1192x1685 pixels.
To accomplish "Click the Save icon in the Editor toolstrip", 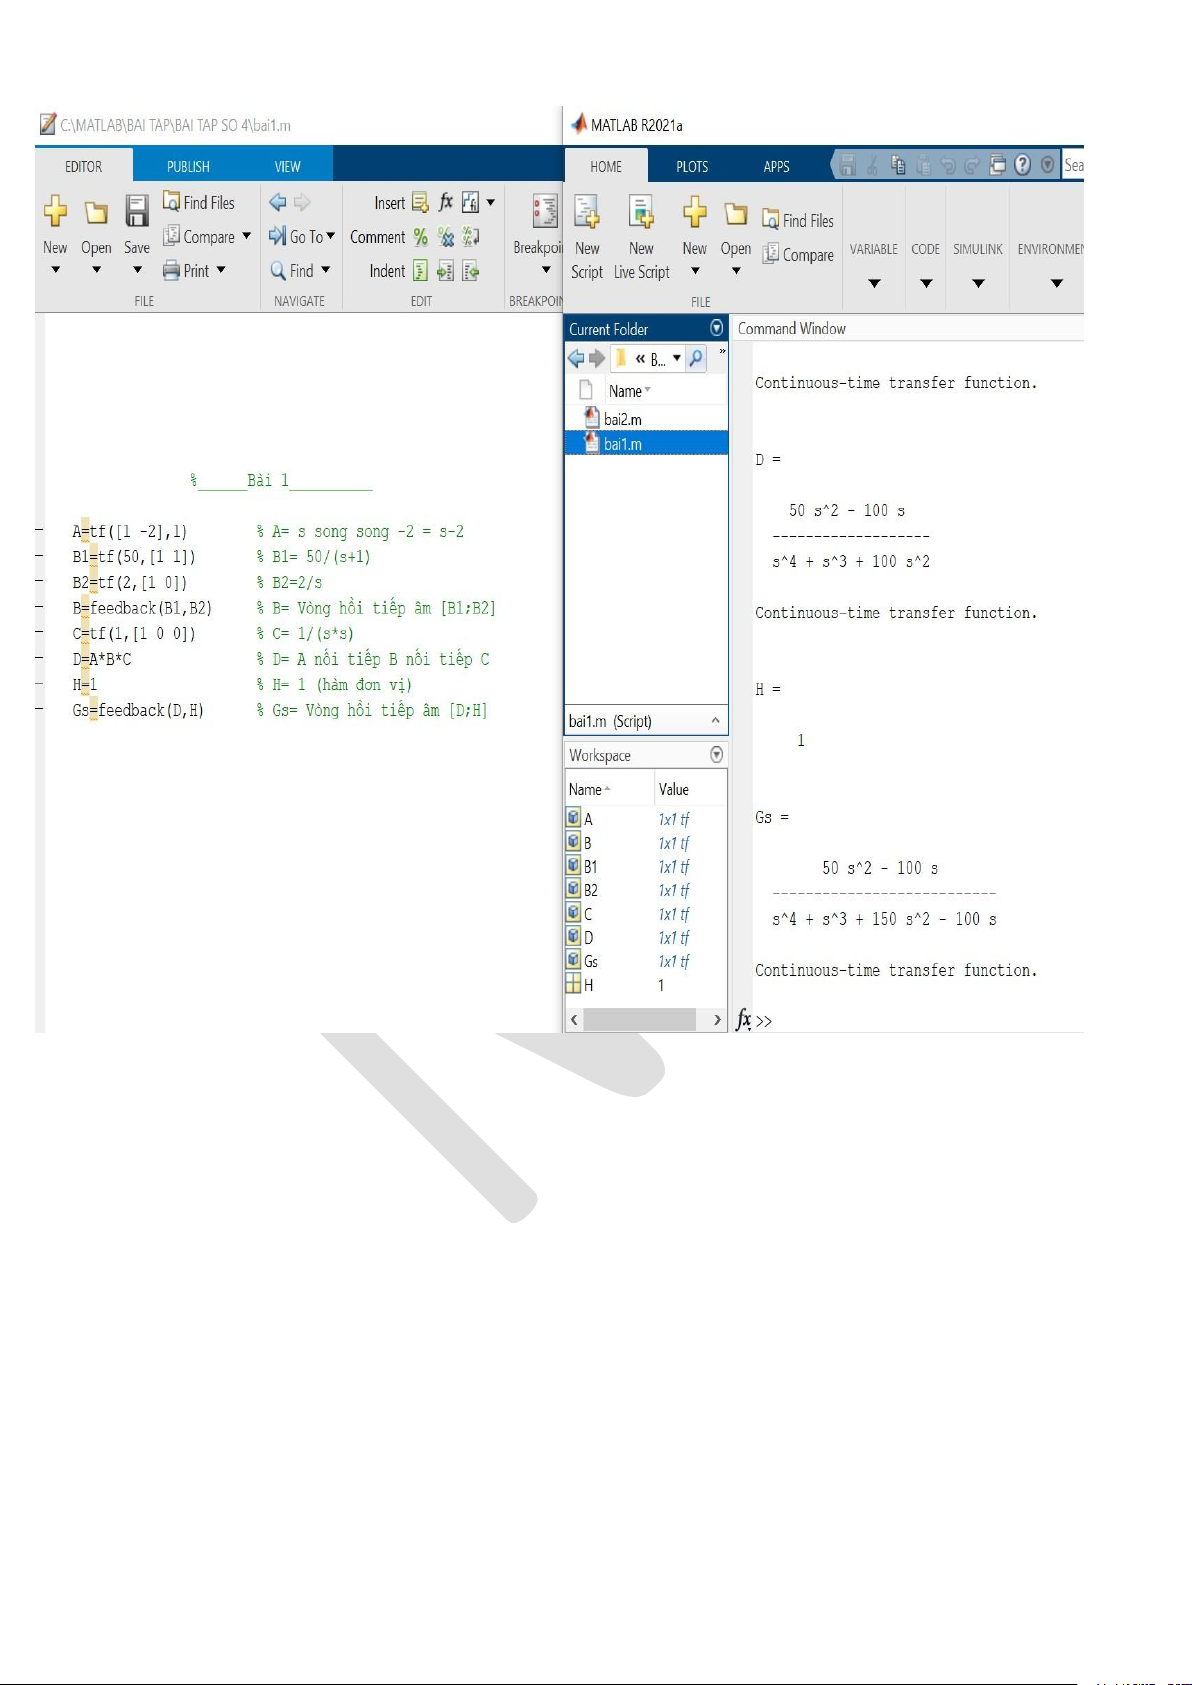I will (x=137, y=212).
